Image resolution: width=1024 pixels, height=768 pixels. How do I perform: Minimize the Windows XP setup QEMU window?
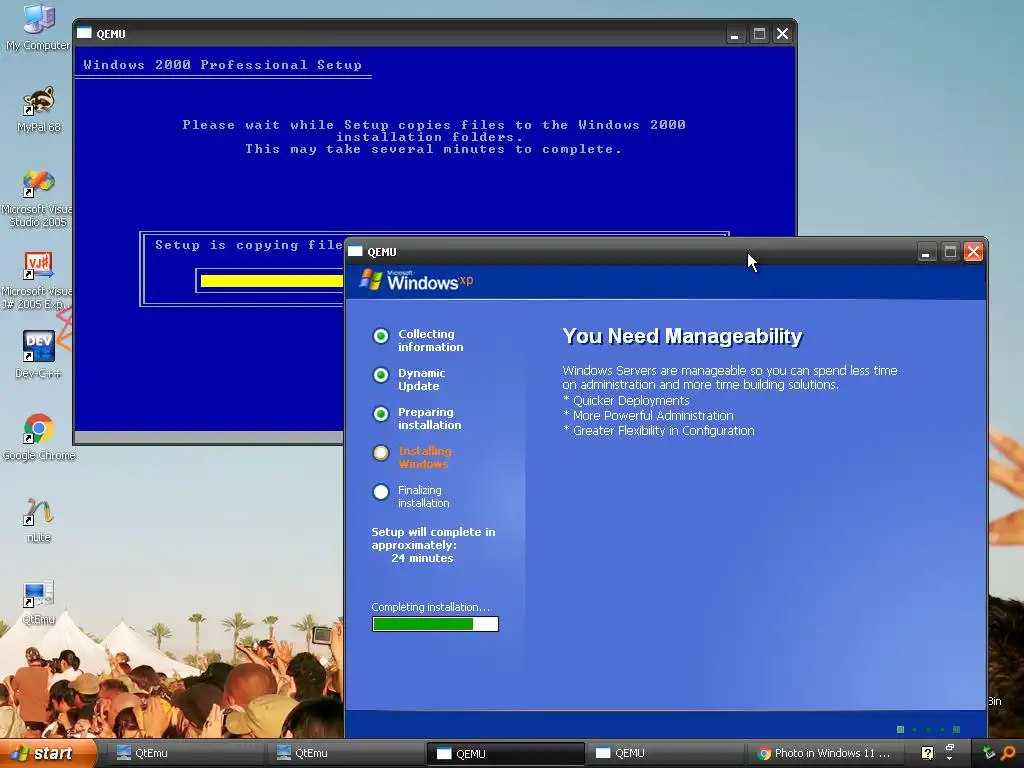click(x=925, y=252)
